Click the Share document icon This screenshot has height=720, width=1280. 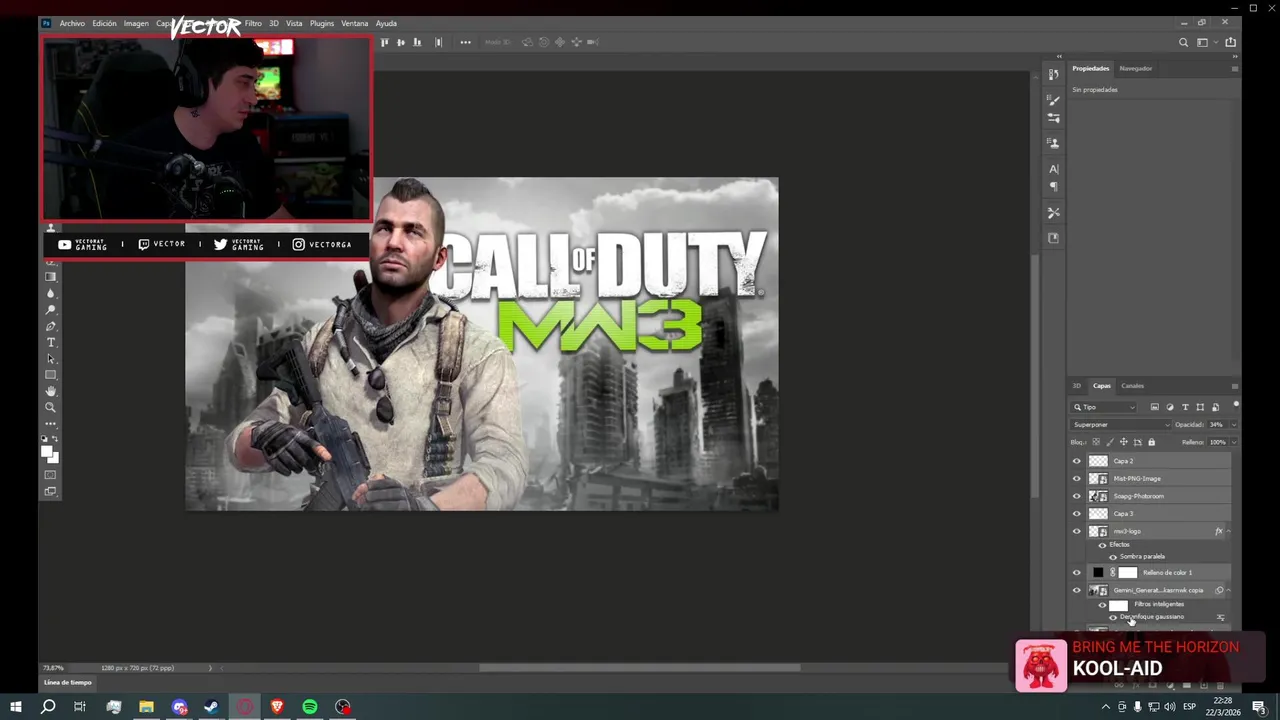click(1230, 42)
